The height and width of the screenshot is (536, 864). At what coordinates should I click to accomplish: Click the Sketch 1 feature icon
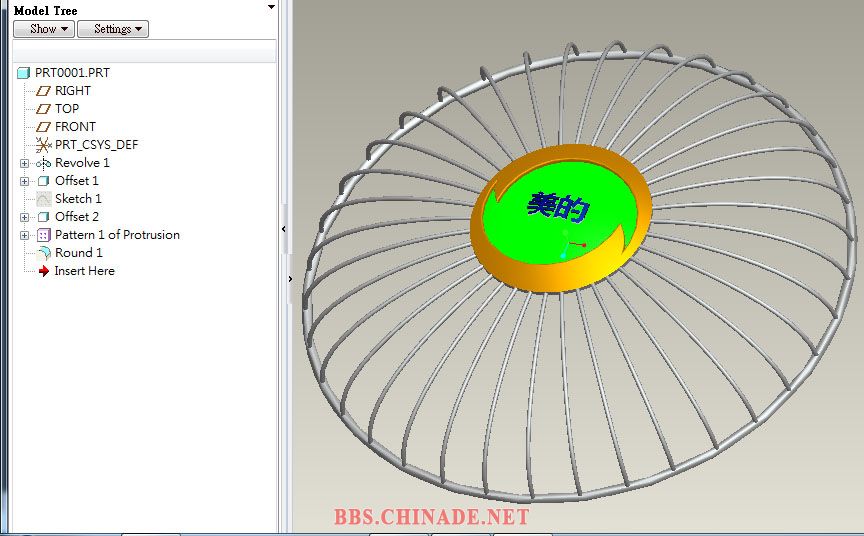44,199
